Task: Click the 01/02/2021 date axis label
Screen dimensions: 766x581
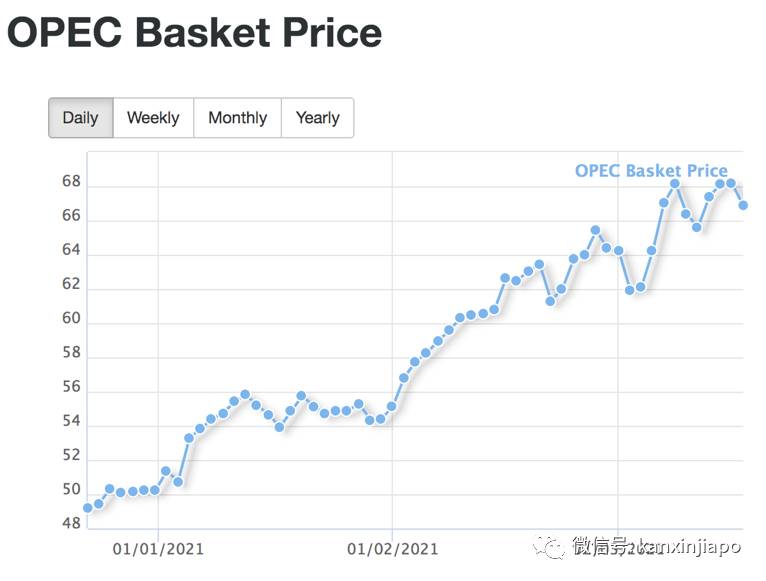Action: click(x=392, y=548)
